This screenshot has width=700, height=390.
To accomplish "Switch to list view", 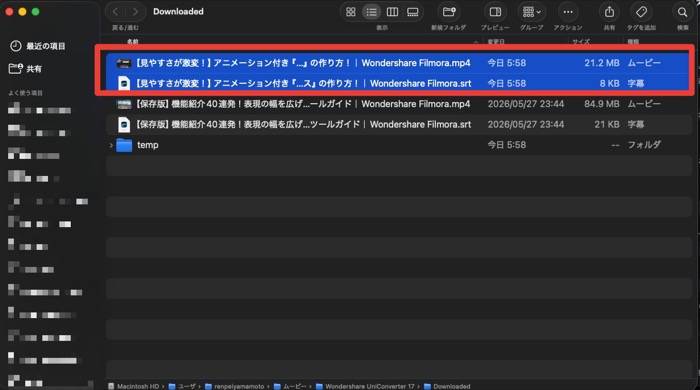I will 371,12.
